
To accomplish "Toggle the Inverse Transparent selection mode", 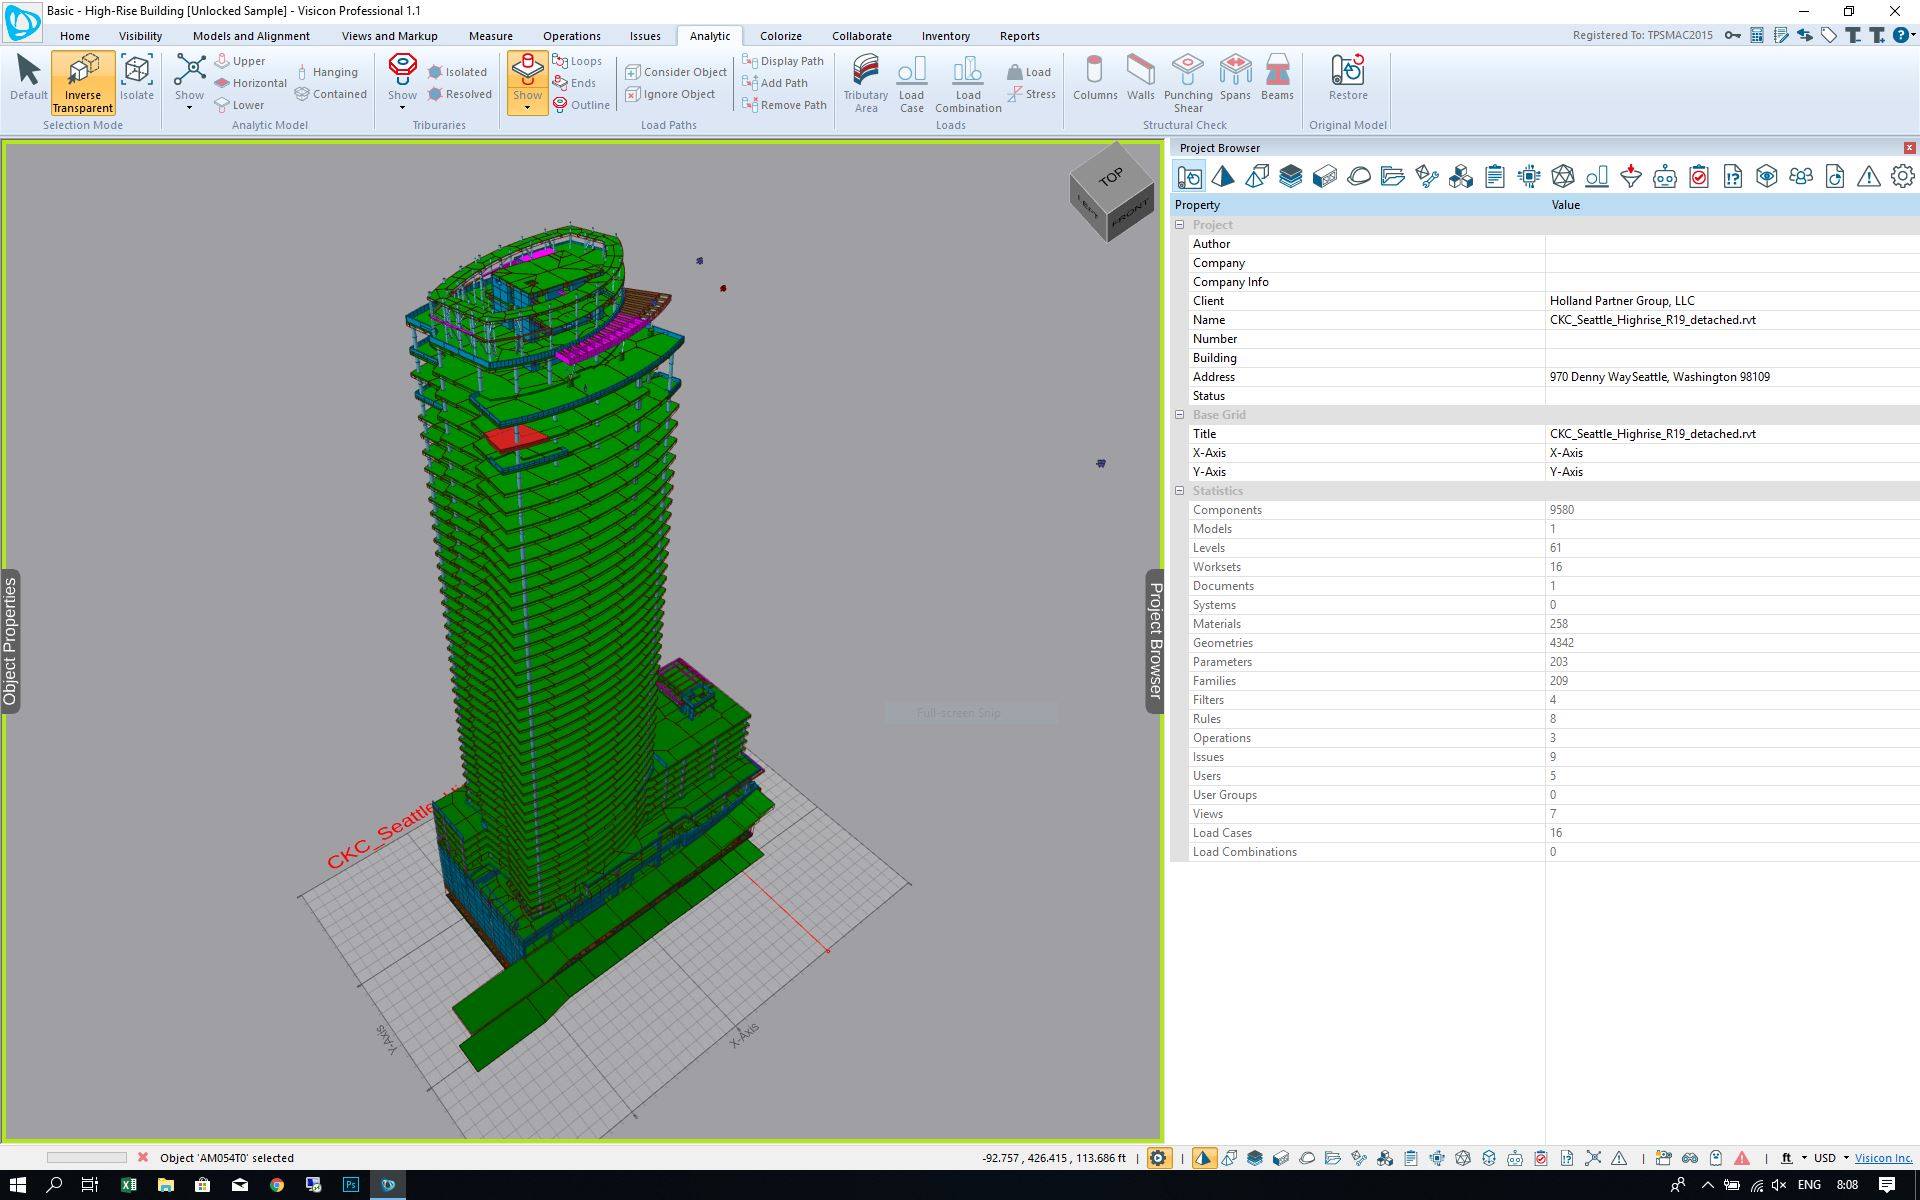I will click(x=83, y=83).
